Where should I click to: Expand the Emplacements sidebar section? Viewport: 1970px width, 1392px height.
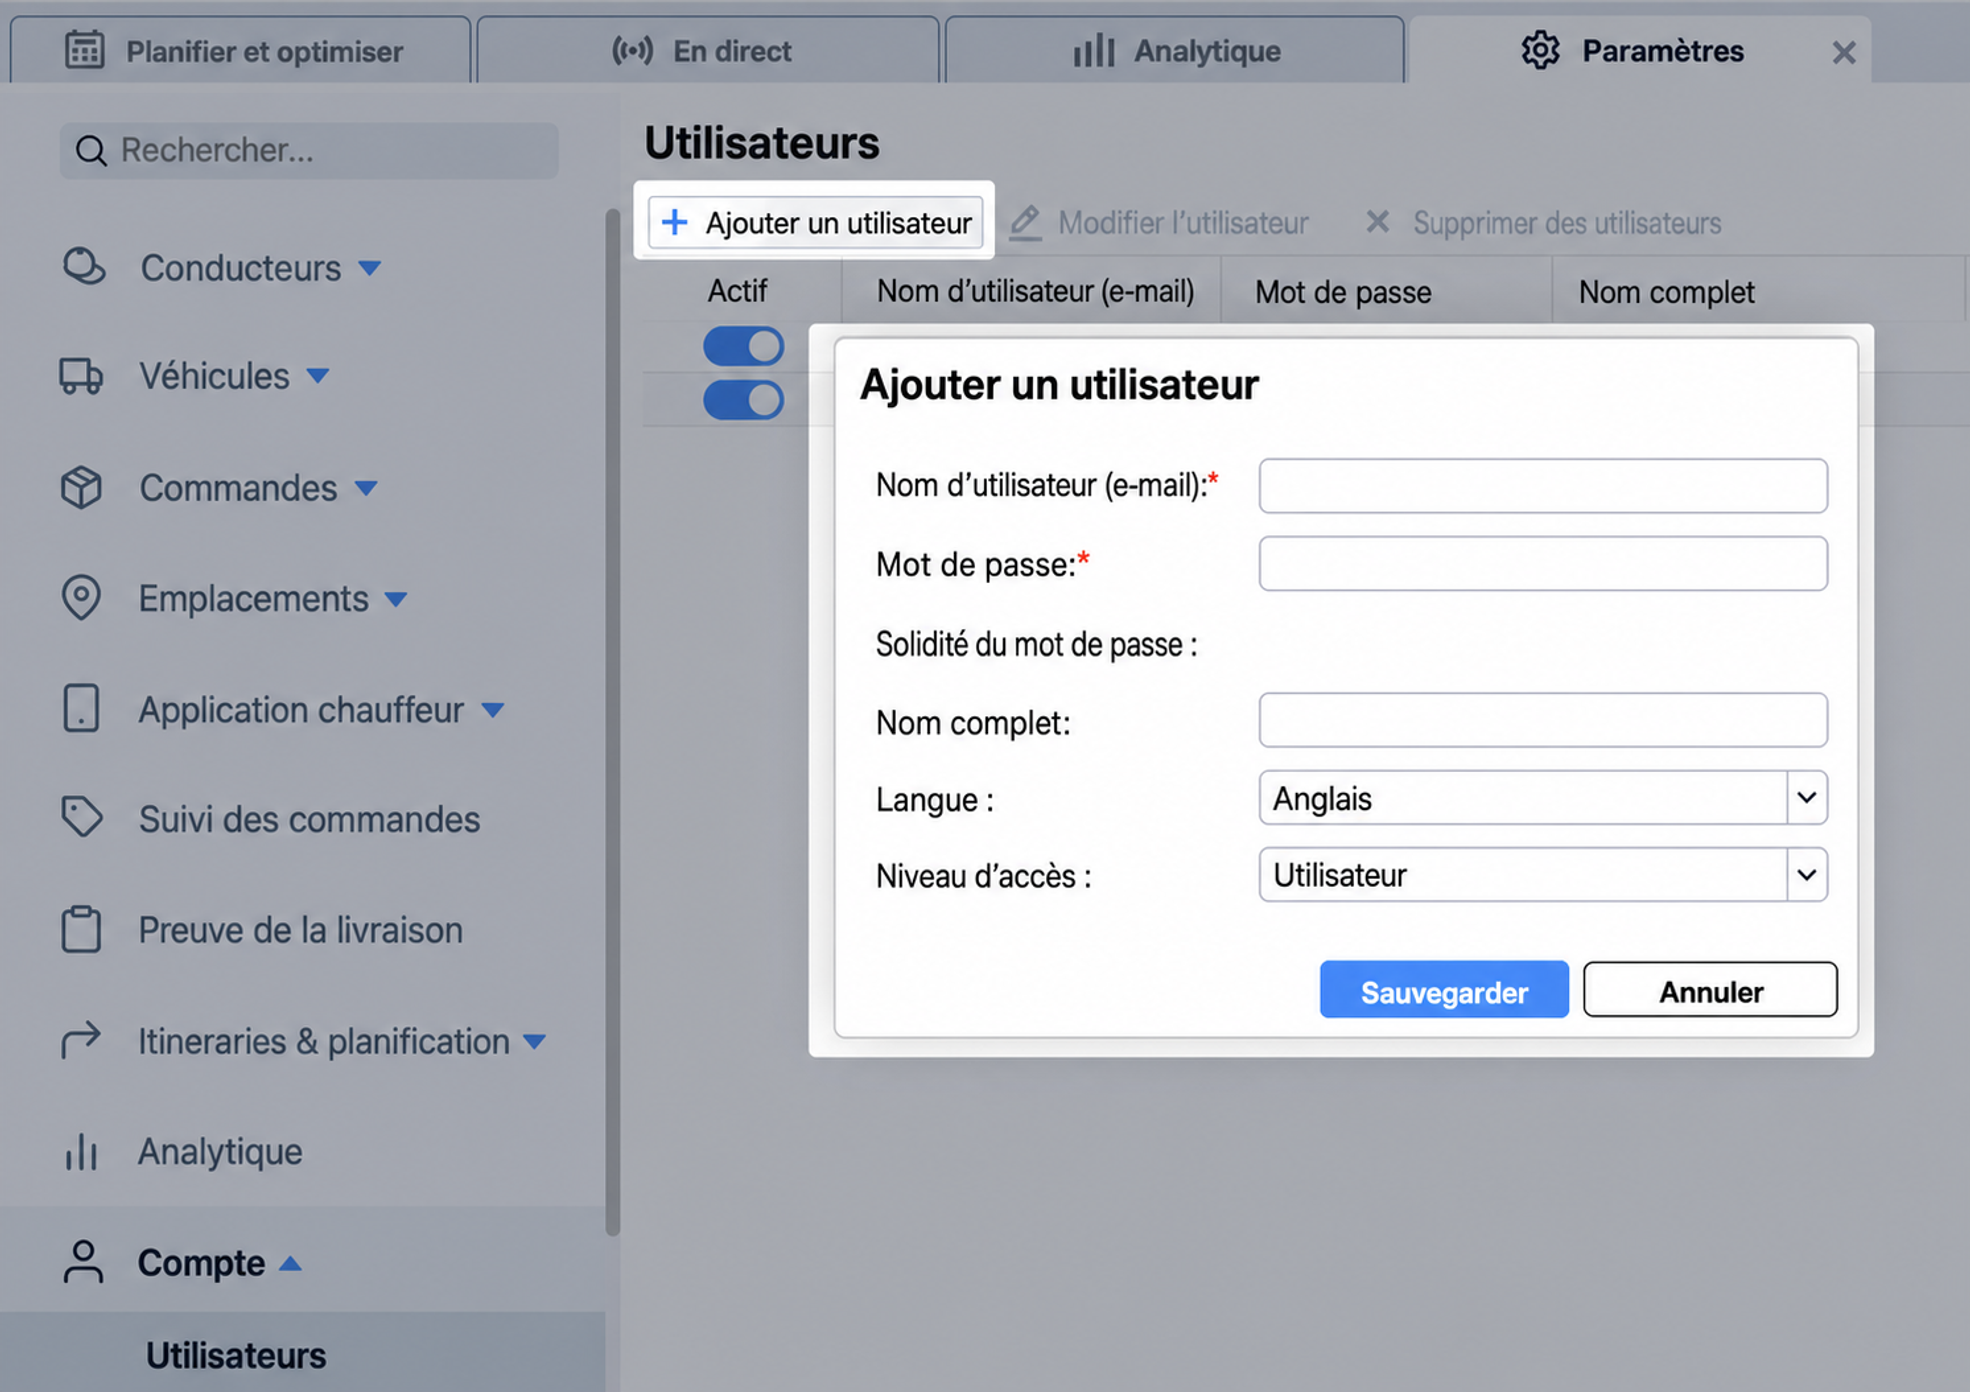tap(396, 599)
